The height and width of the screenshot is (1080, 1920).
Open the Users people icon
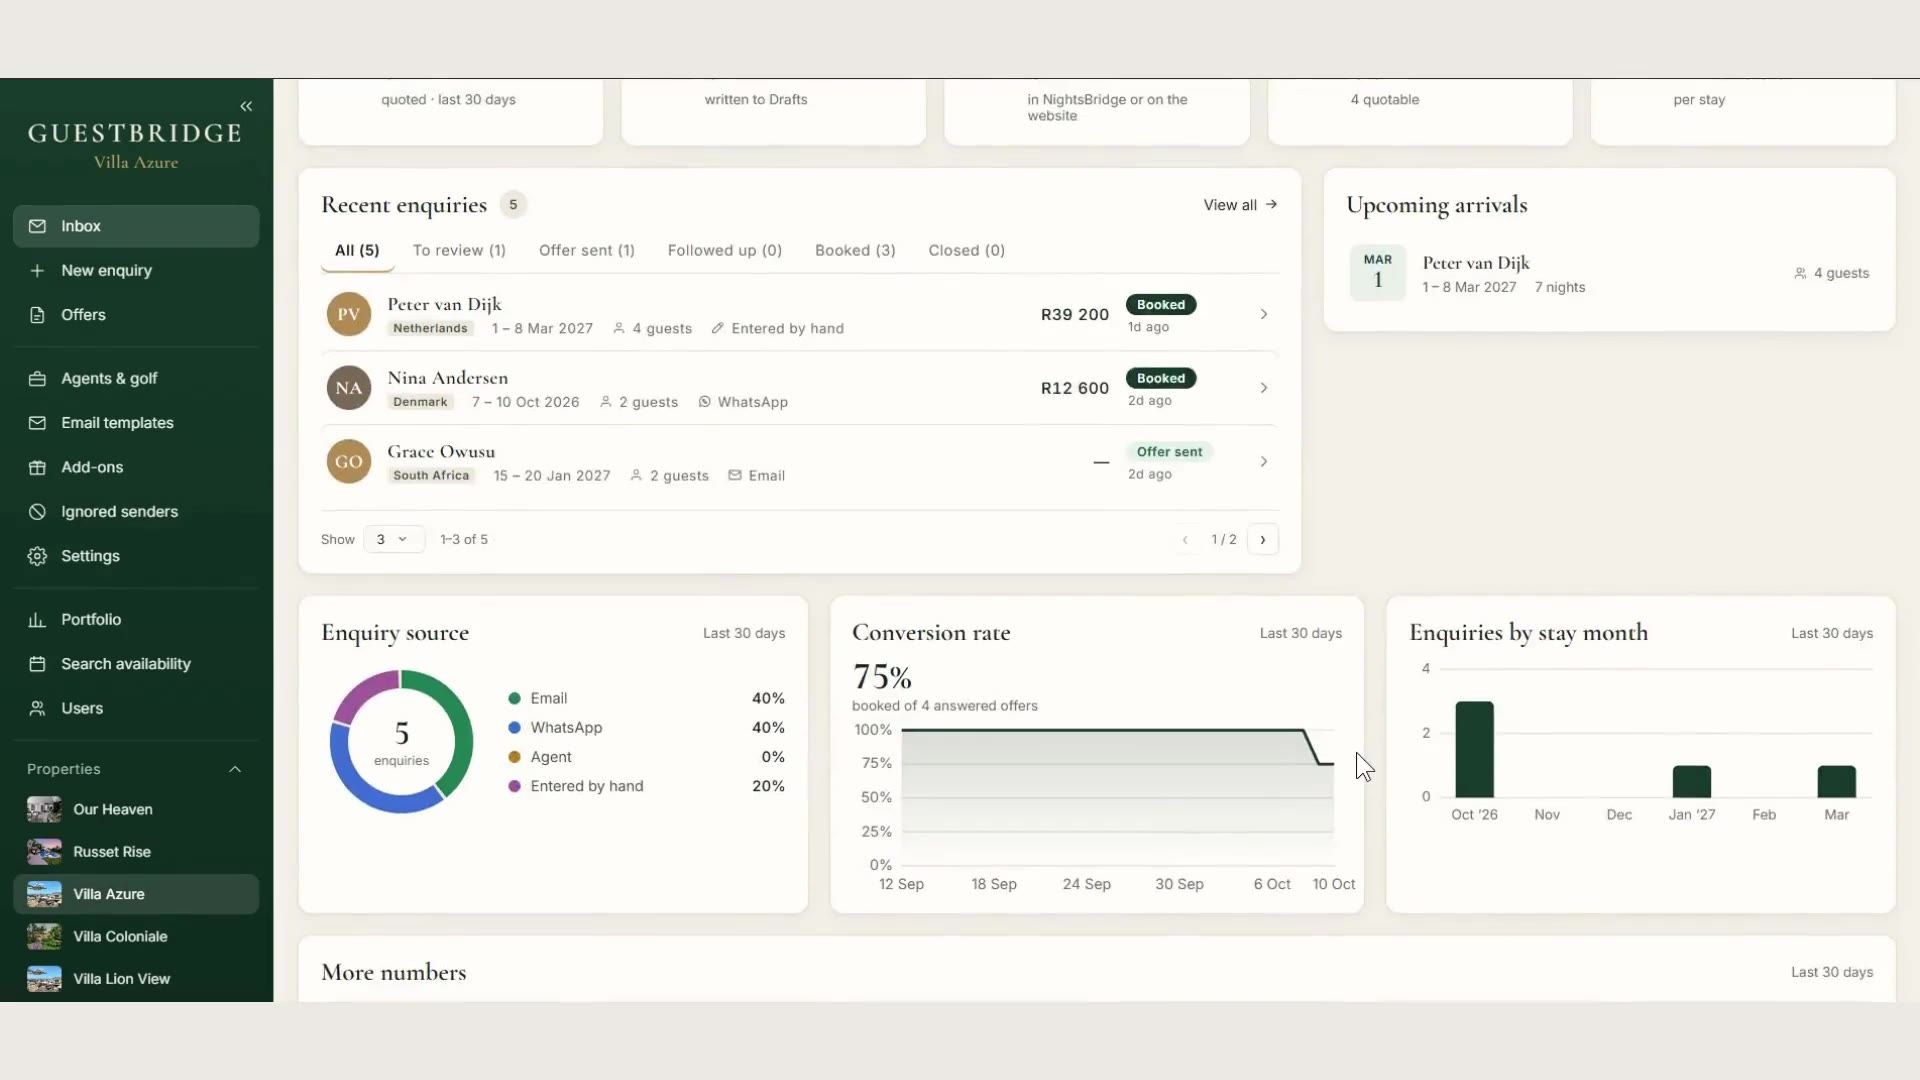[37, 708]
